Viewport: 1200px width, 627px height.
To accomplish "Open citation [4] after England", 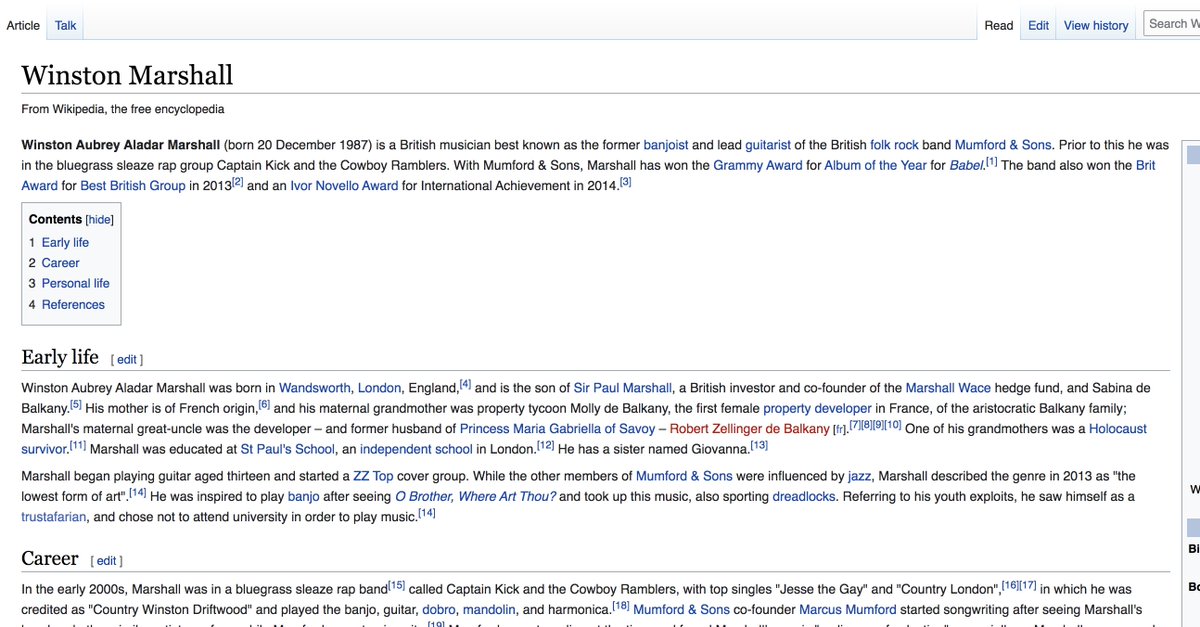I will (465, 385).
